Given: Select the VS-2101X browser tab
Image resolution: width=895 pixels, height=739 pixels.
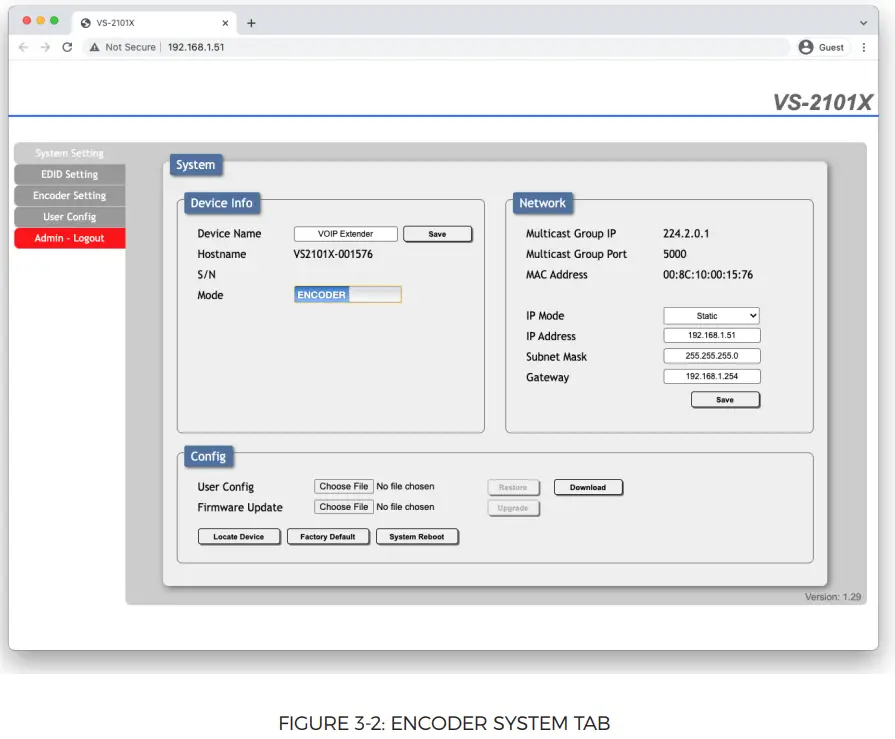Looking at the screenshot, I should pos(154,23).
